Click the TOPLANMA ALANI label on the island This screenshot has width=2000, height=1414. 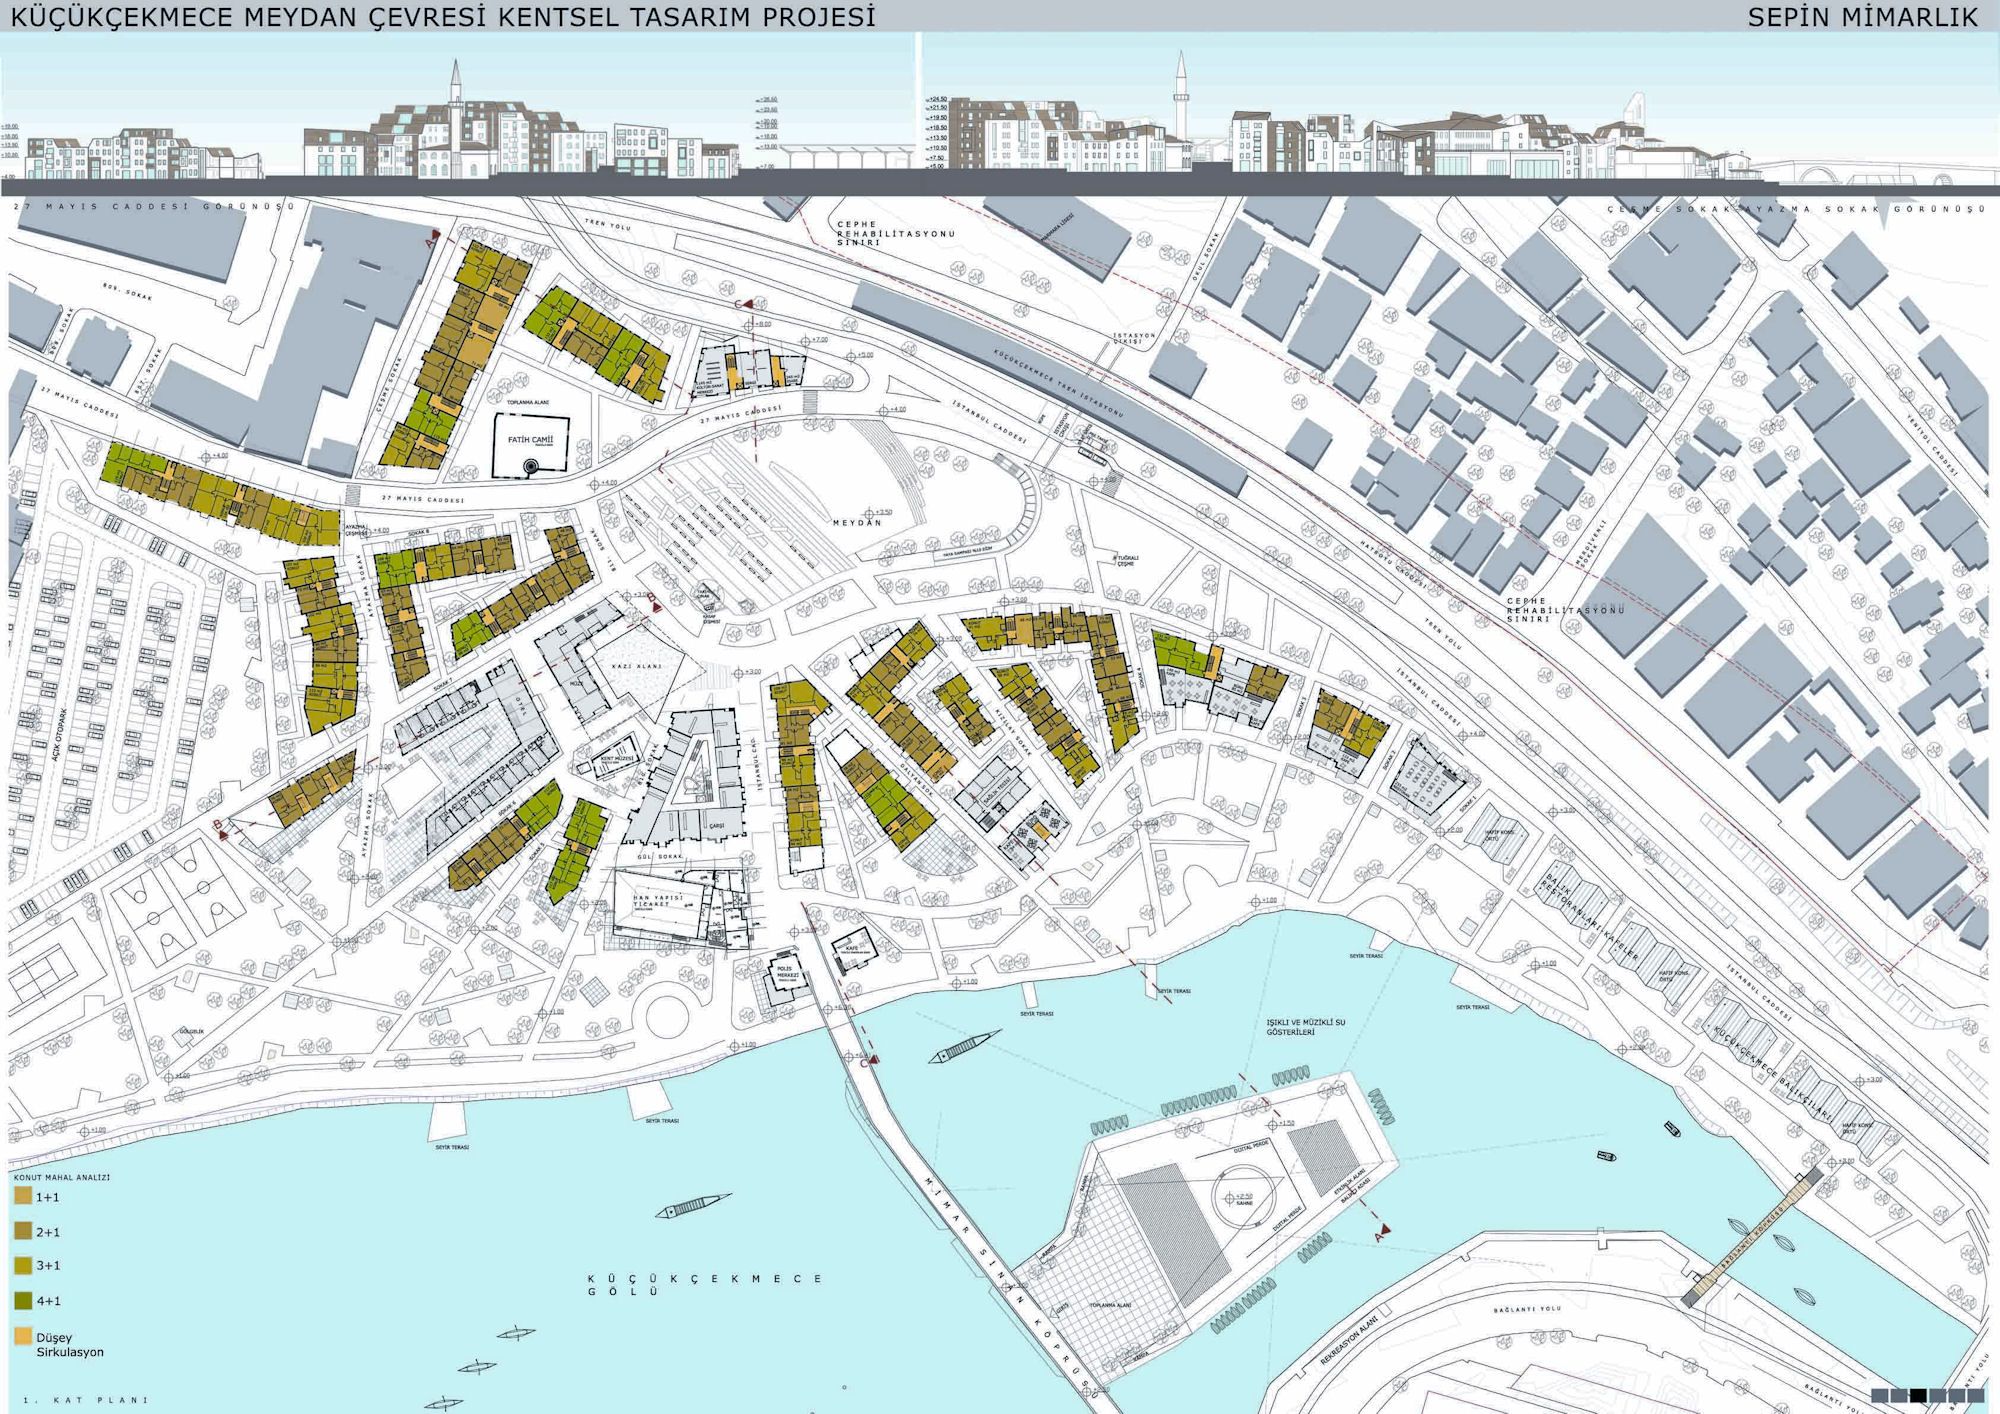click(1110, 1305)
